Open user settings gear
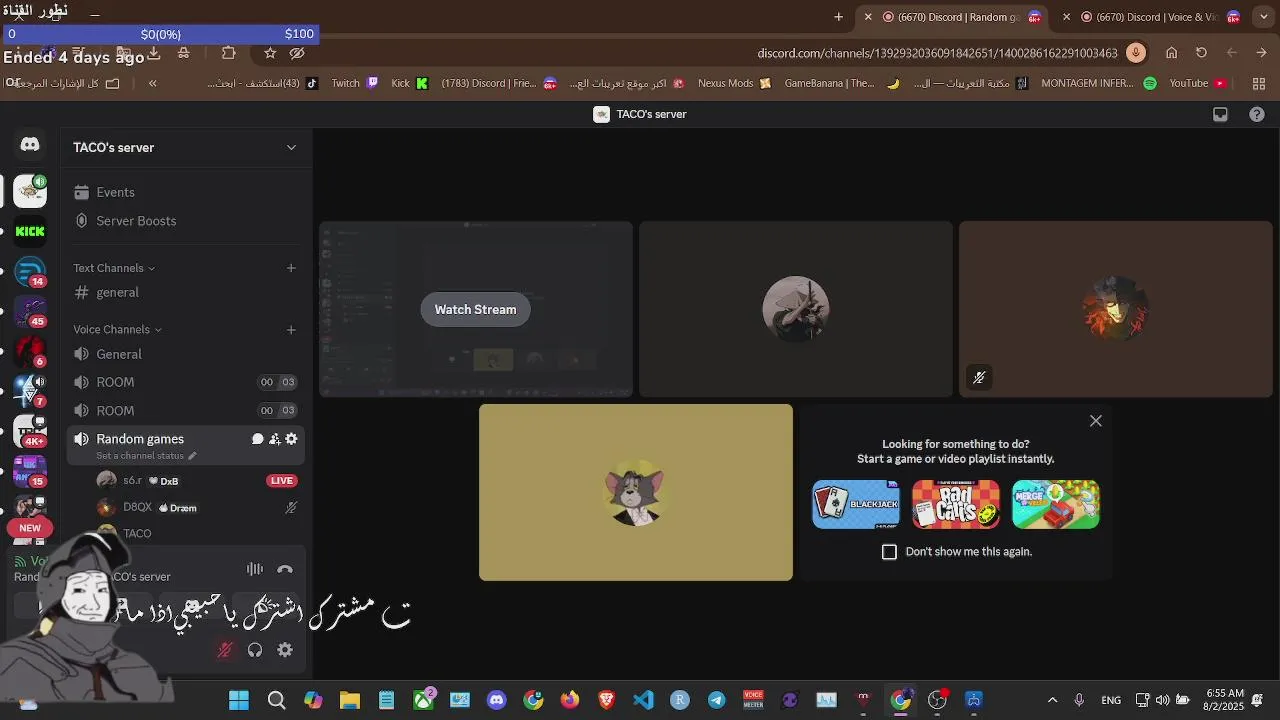 [285, 650]
